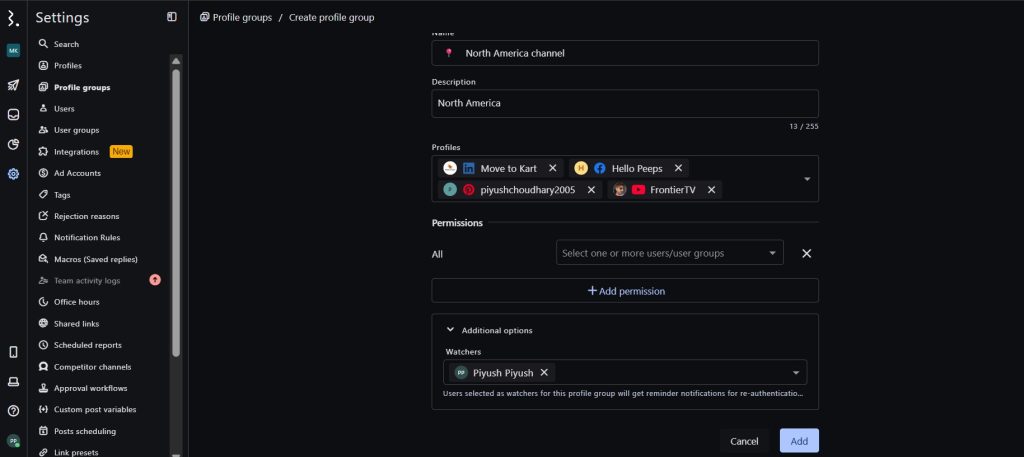Open the publishing rocket icon
Screen dimensions: 1024x457
click(13, 85)
